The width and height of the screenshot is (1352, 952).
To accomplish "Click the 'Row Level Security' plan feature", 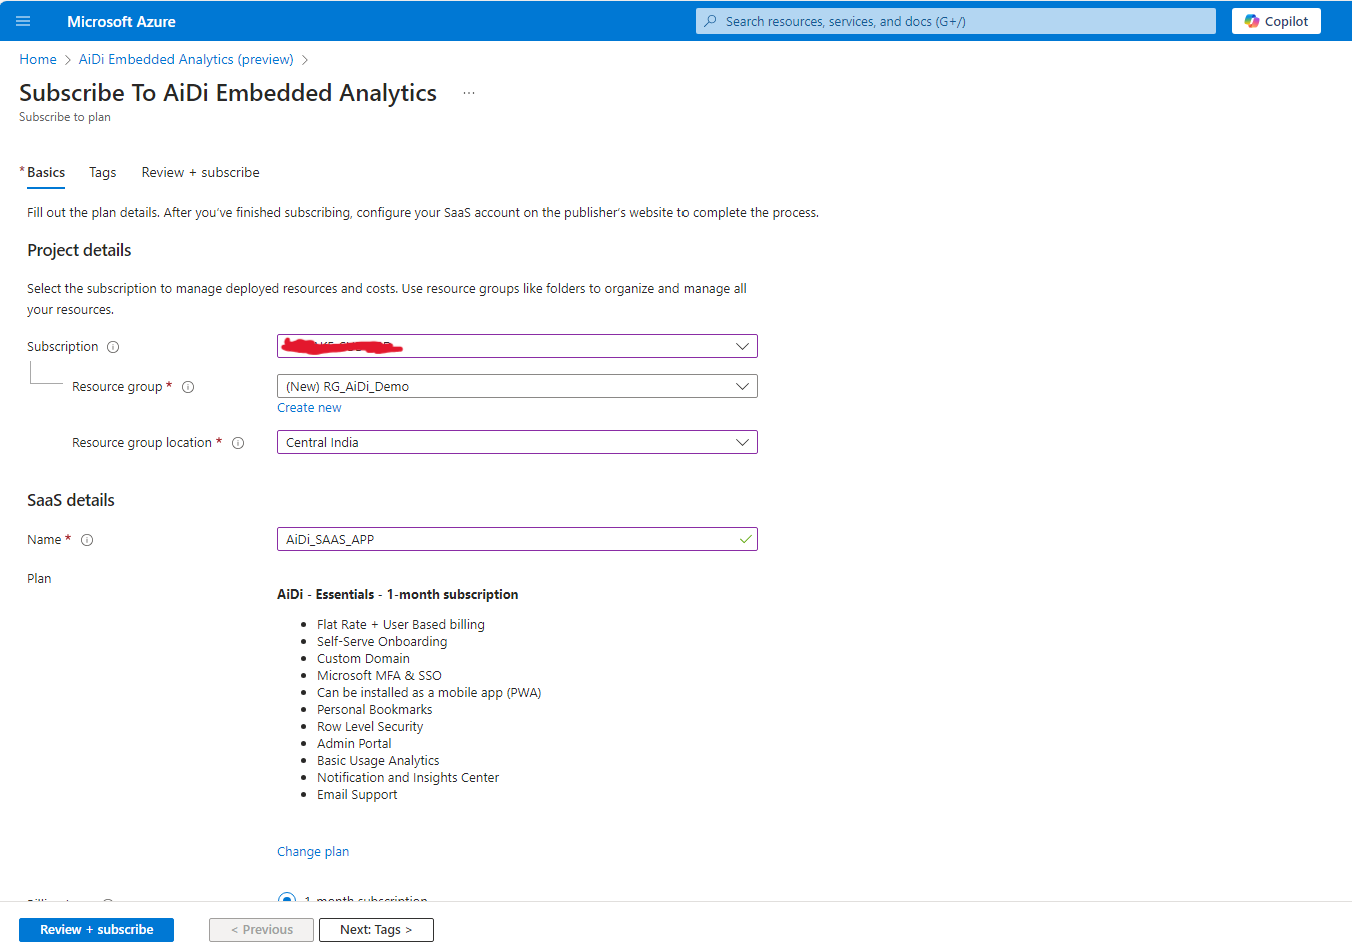I will click(370, 726).
